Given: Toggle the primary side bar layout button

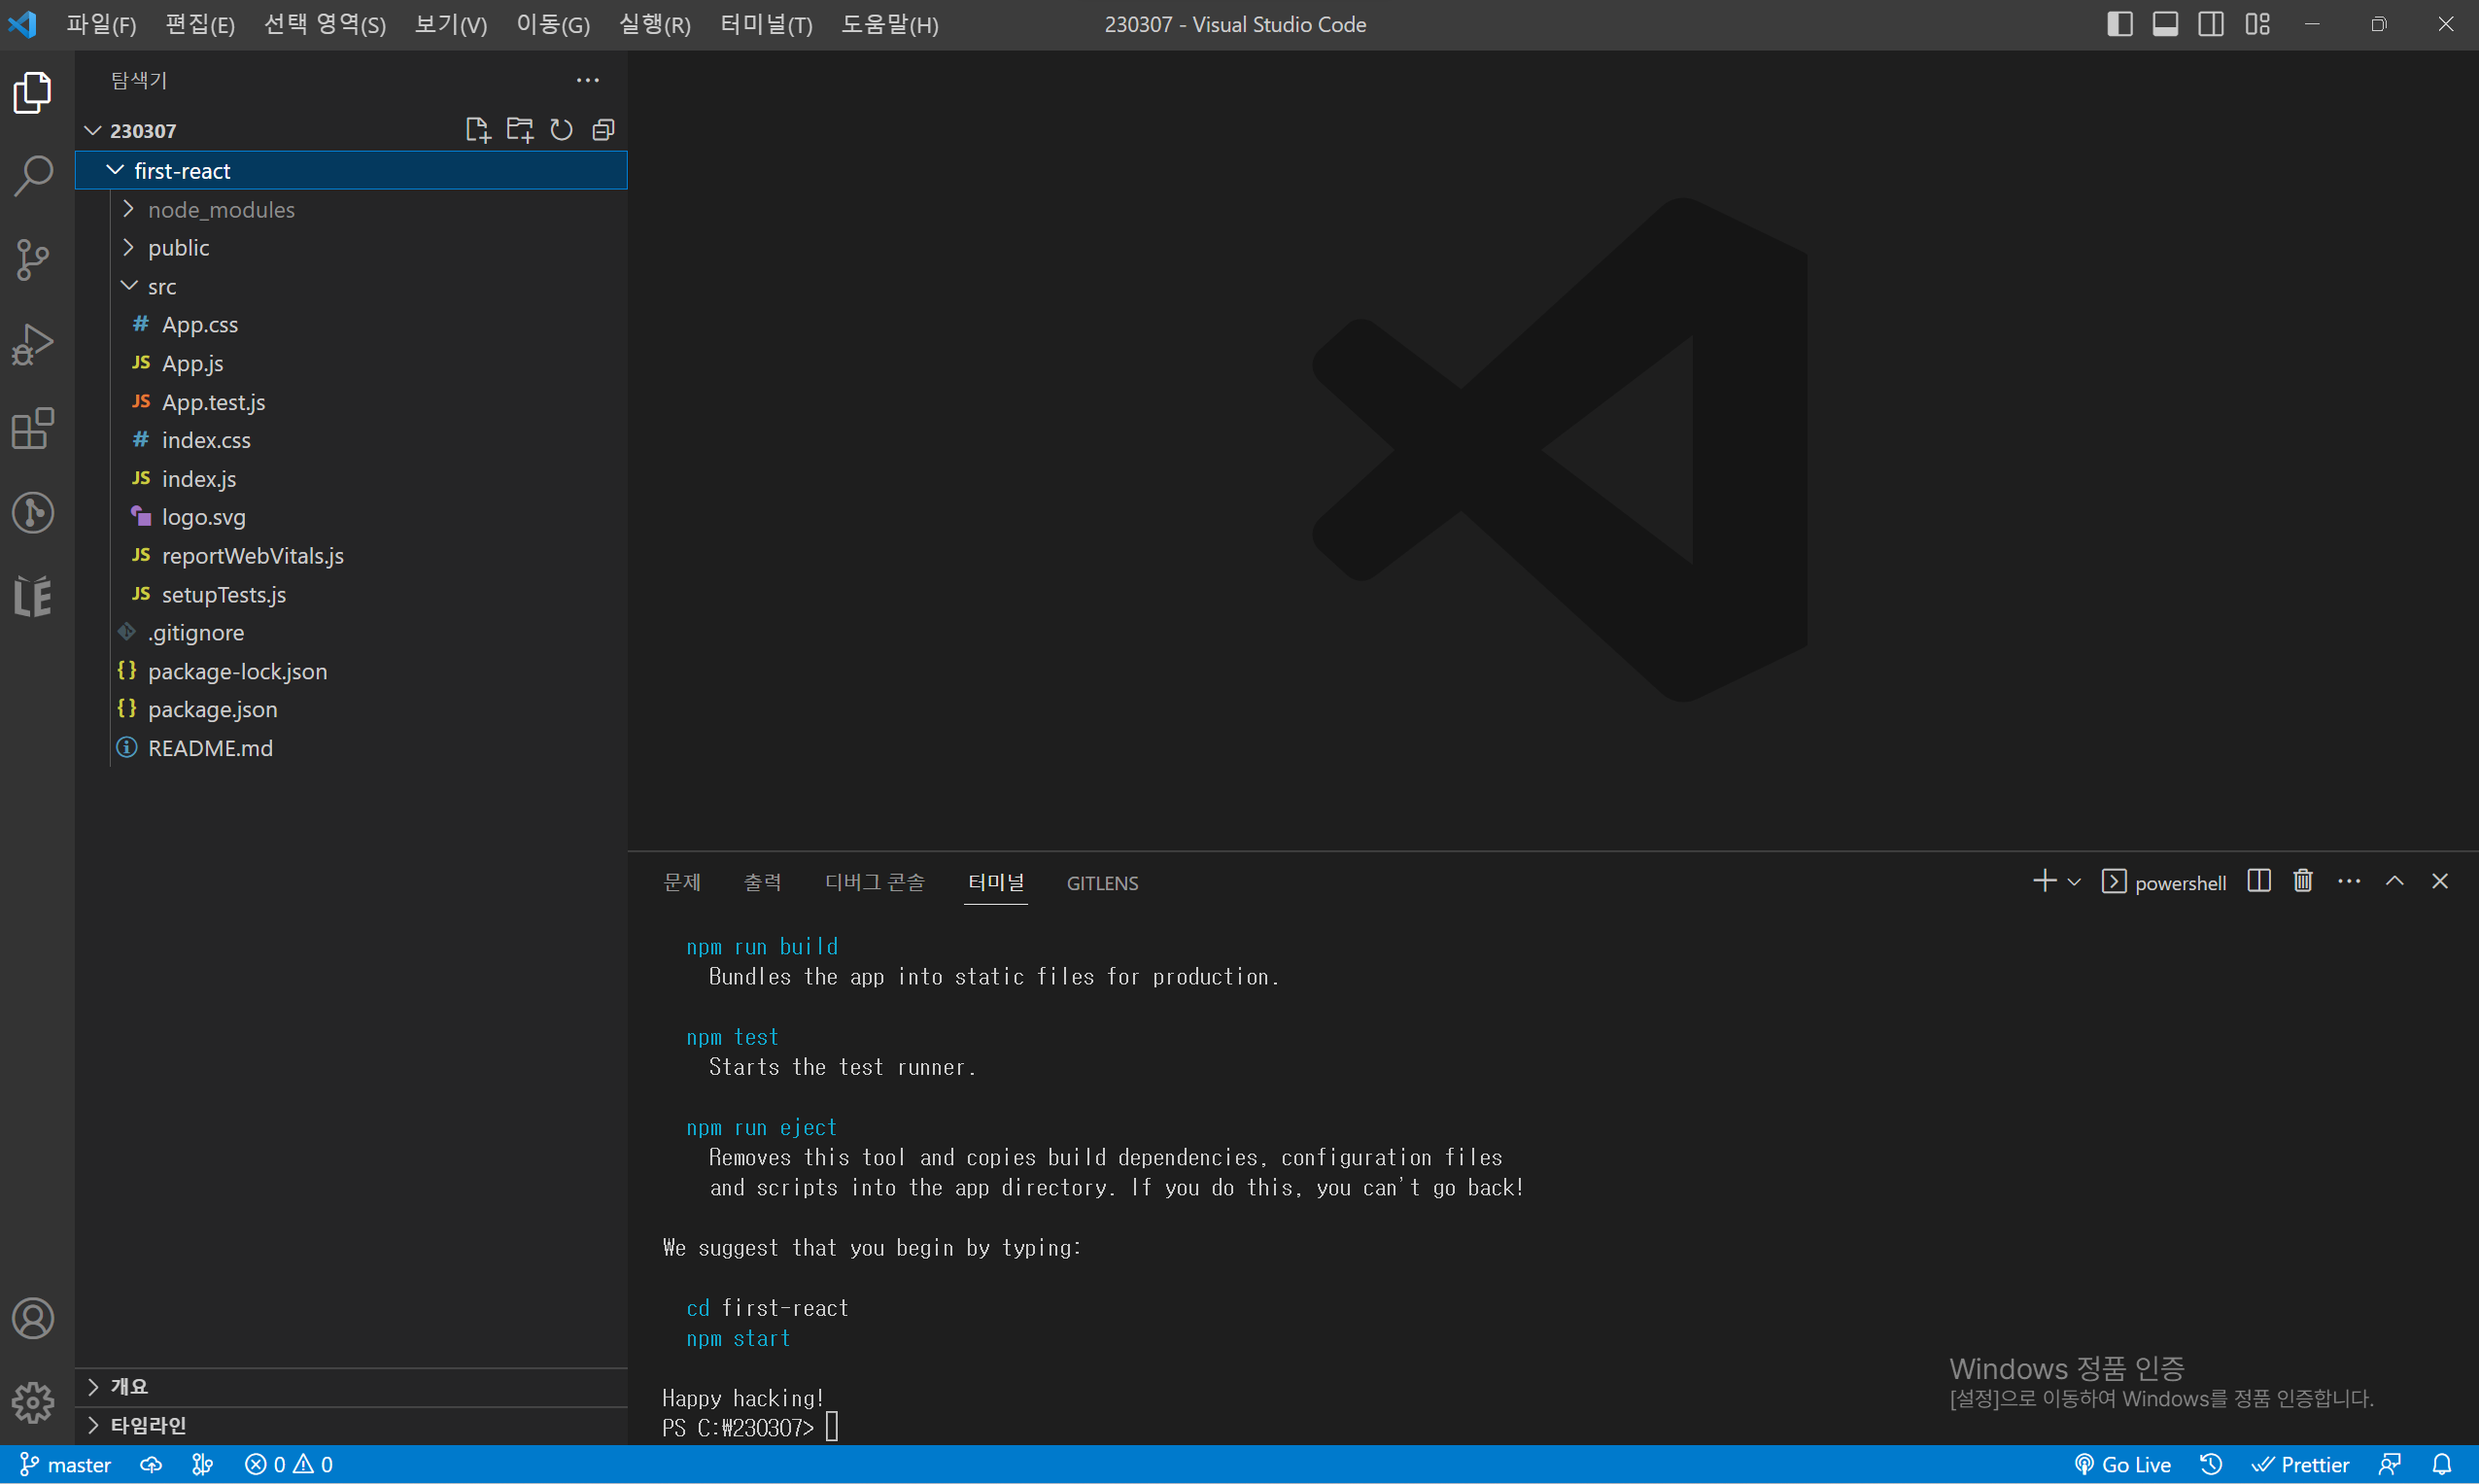Looking at the screenshot, I should click(x=2119, y=24).
